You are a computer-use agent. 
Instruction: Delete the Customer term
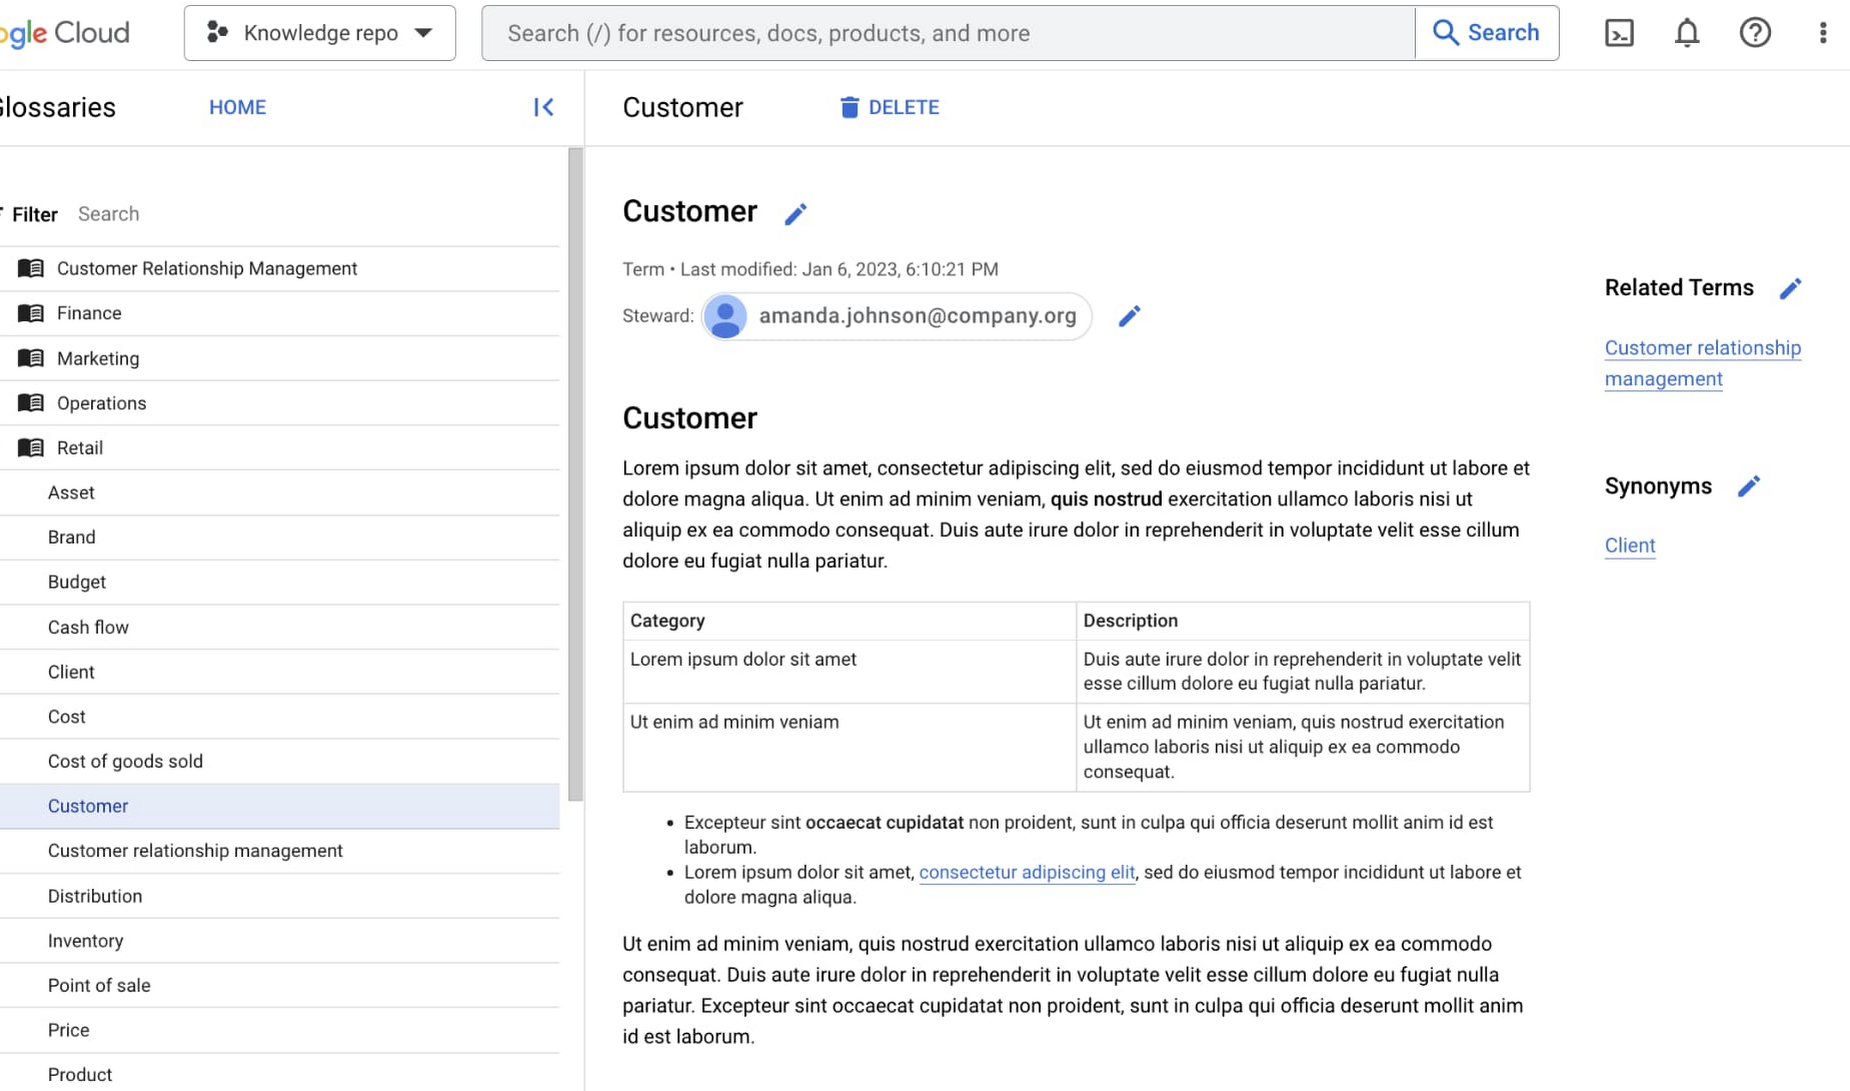tap(889, 107)
